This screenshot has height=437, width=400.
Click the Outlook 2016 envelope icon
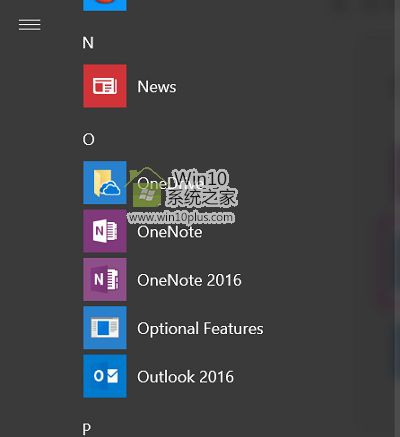pos(105,376)
